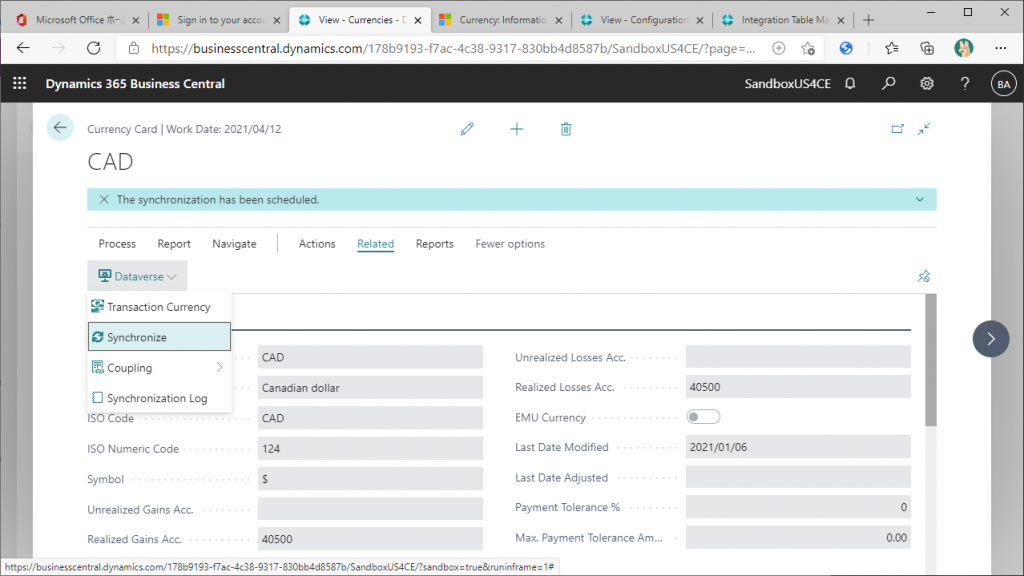Screen dimensions: 1024x576
Task: Click the ISO Code field
Action: (x=370, y=418)
